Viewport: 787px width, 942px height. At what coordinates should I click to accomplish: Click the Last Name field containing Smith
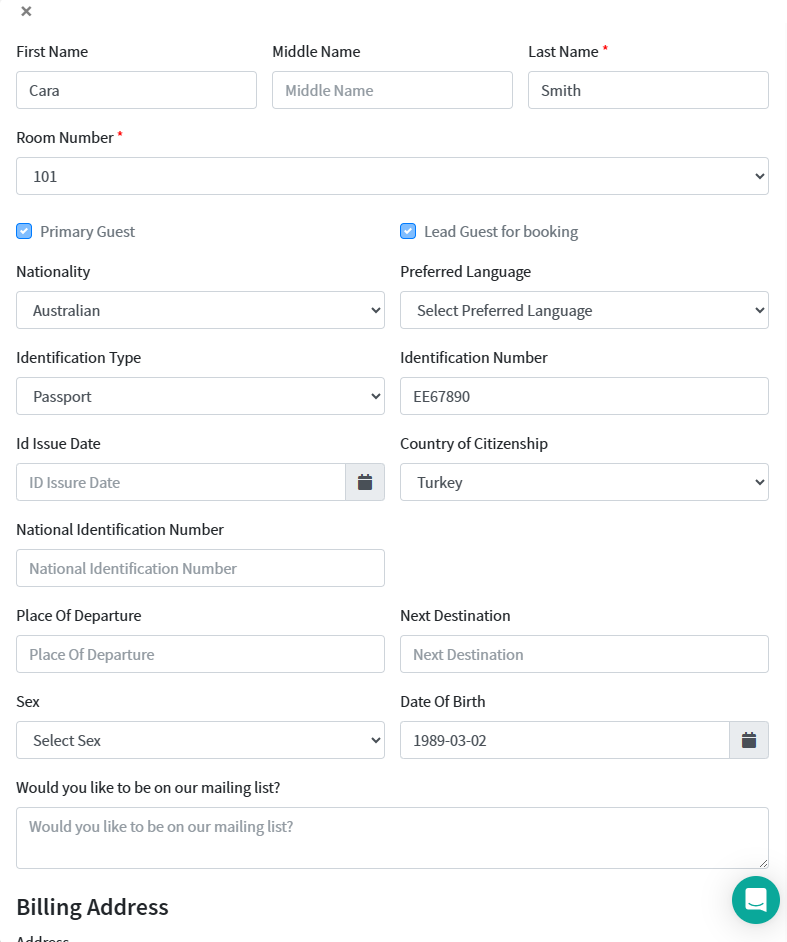(648, 90)
